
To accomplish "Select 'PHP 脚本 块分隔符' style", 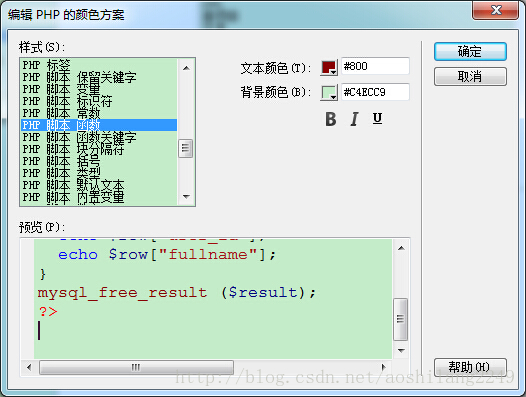I will (99, 149).
